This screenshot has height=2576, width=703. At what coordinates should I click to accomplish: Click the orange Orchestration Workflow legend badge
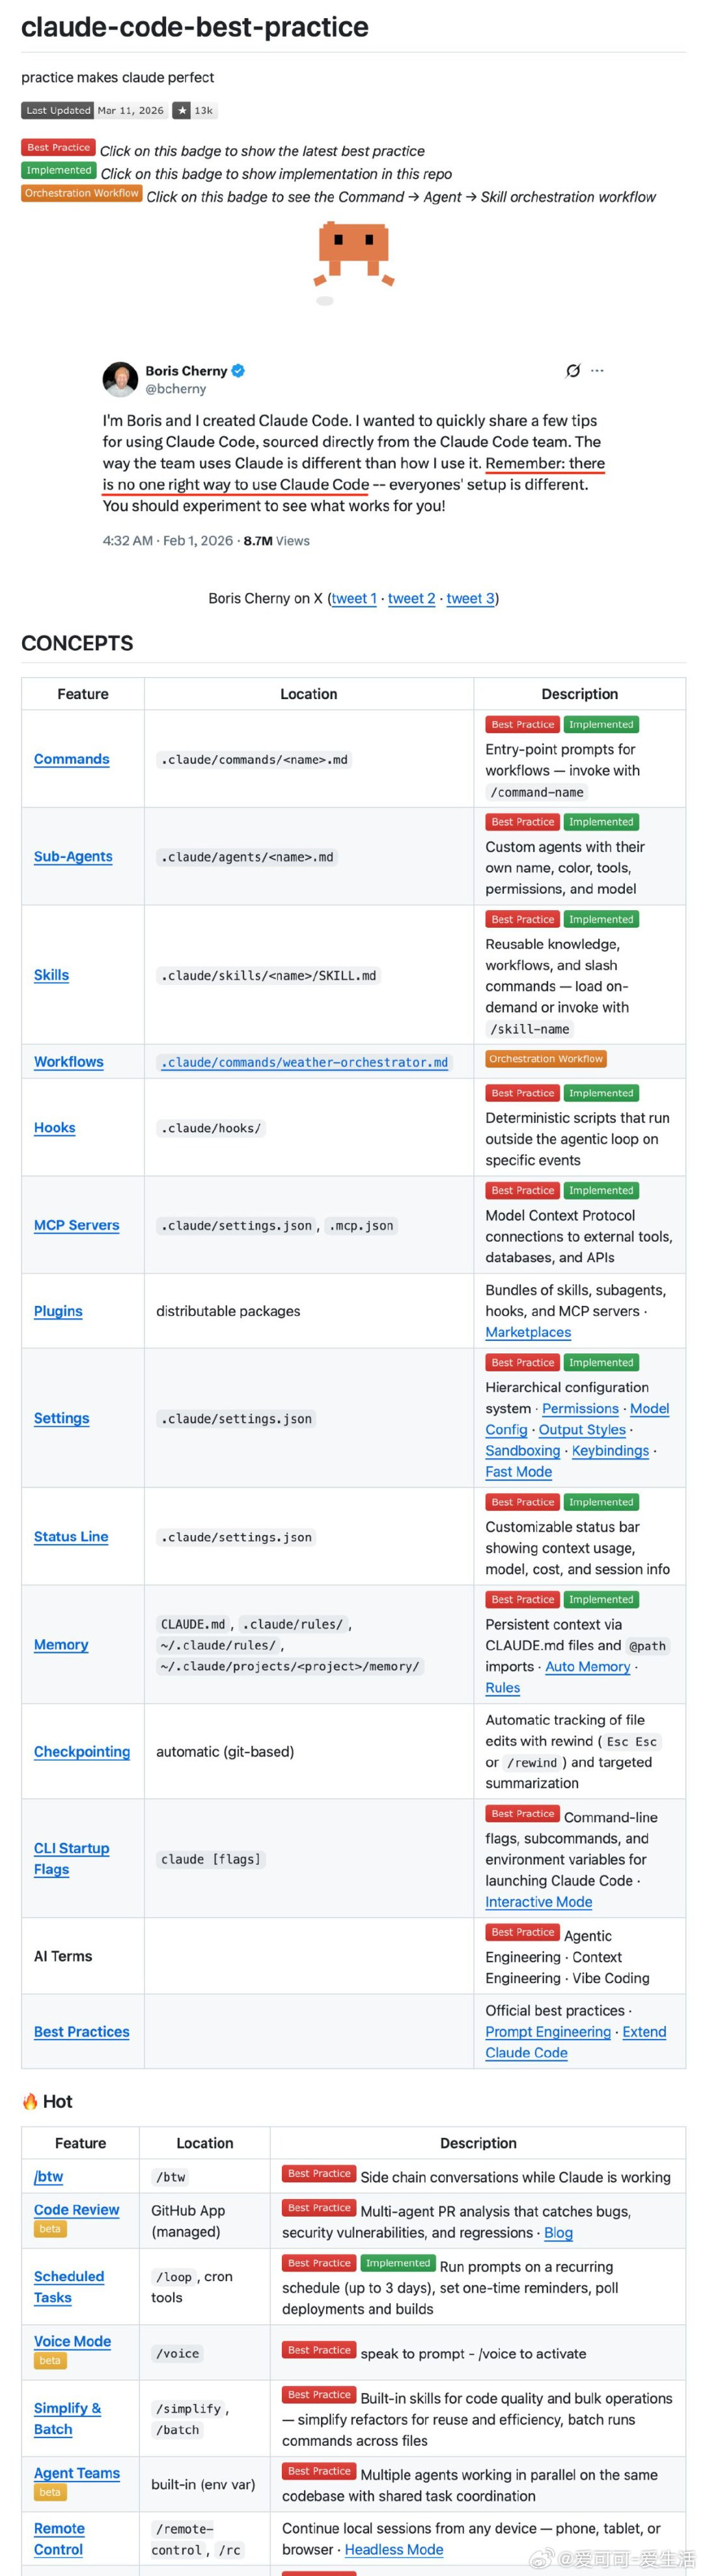tap(82, 193)
